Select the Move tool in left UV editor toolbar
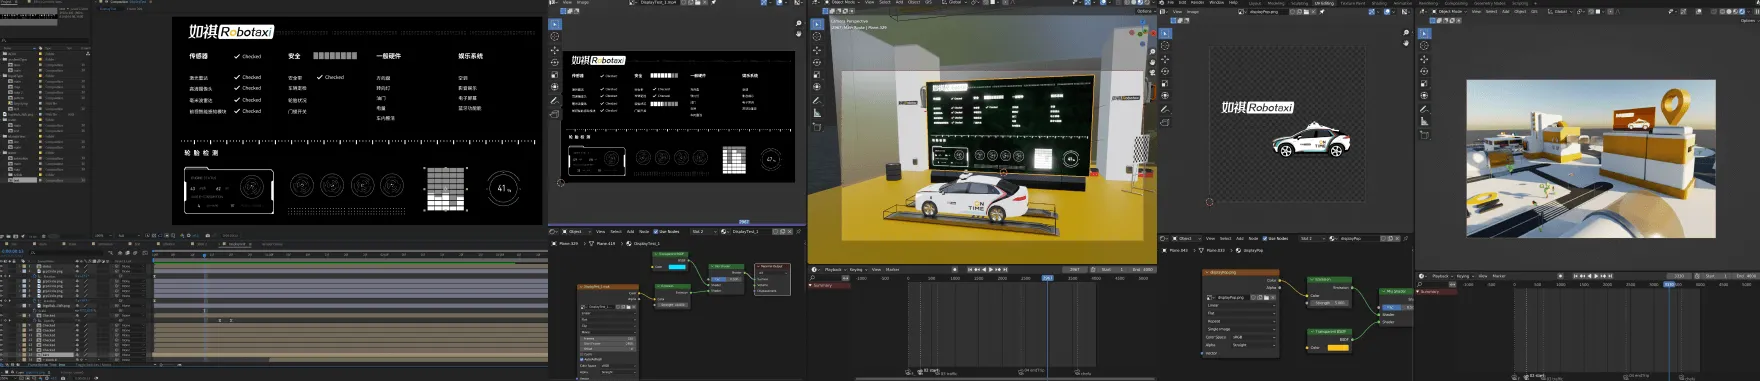This screenshot has width=1760, height=381. tap(555, 49)
